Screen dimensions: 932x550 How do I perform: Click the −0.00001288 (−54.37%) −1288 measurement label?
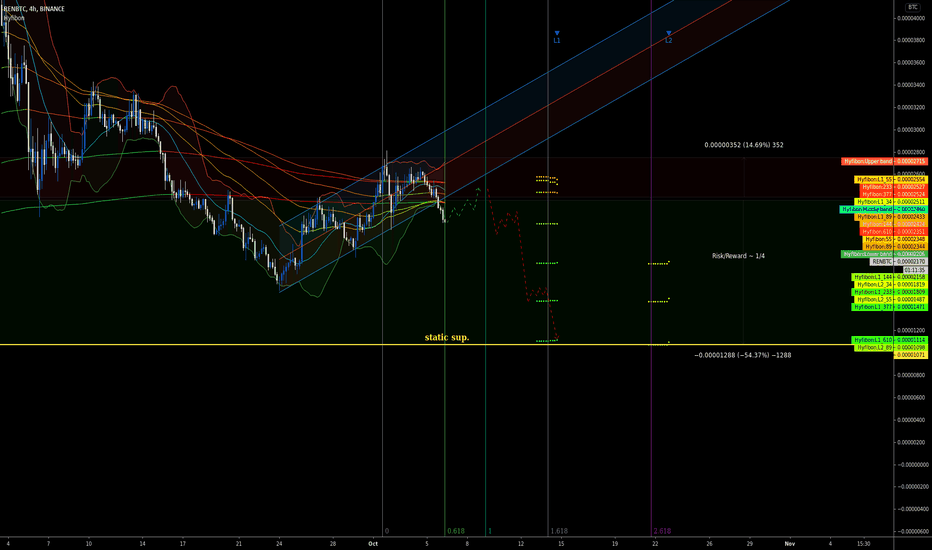point(742,355)
